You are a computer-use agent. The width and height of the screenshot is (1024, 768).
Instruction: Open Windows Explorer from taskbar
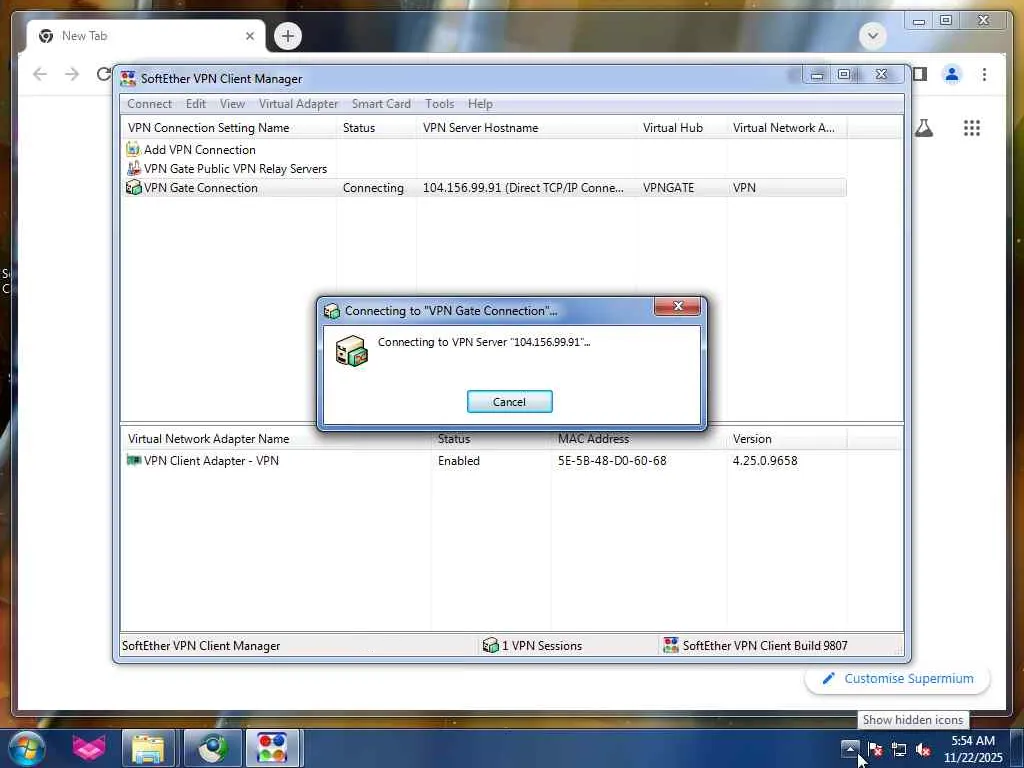tap(148, 748)
